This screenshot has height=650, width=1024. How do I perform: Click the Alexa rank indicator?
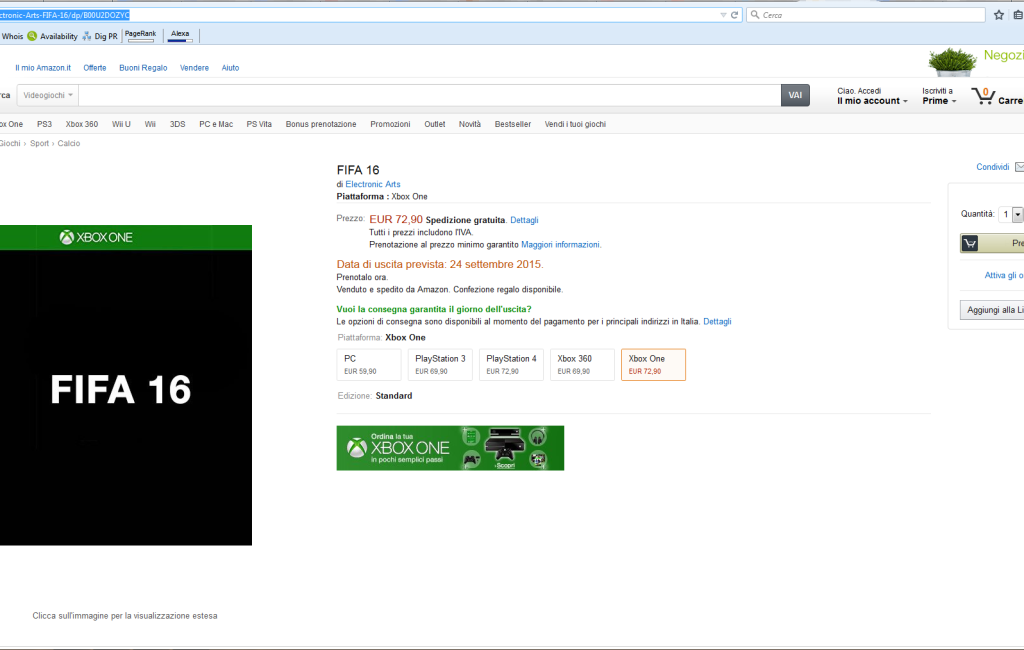[x=180, y=36]
